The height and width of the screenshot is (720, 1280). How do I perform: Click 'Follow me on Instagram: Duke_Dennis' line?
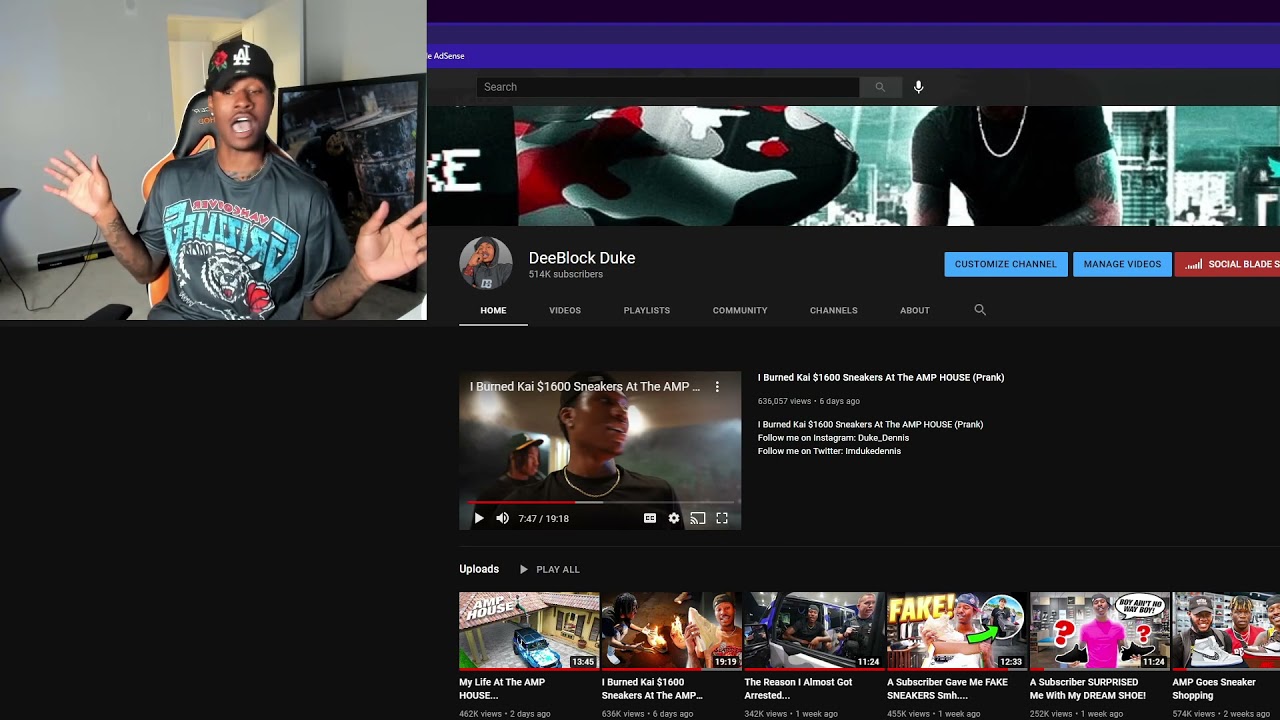click(x=834, y=438)
